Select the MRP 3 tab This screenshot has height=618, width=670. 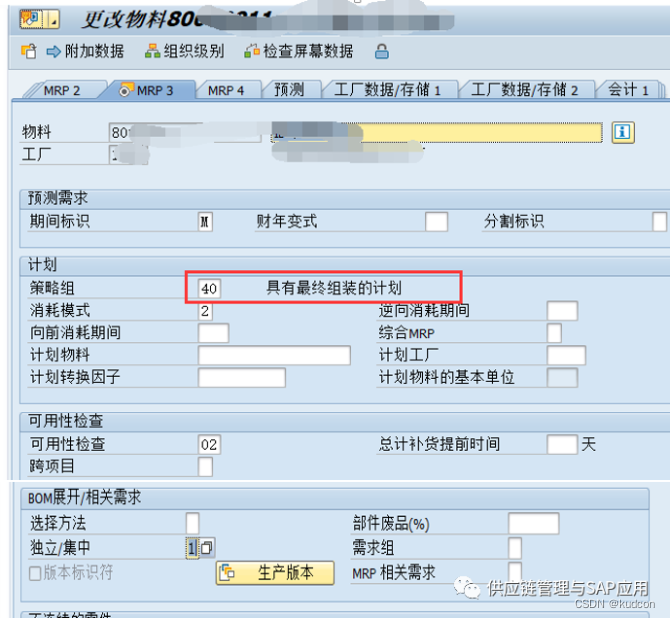point(147,91)
